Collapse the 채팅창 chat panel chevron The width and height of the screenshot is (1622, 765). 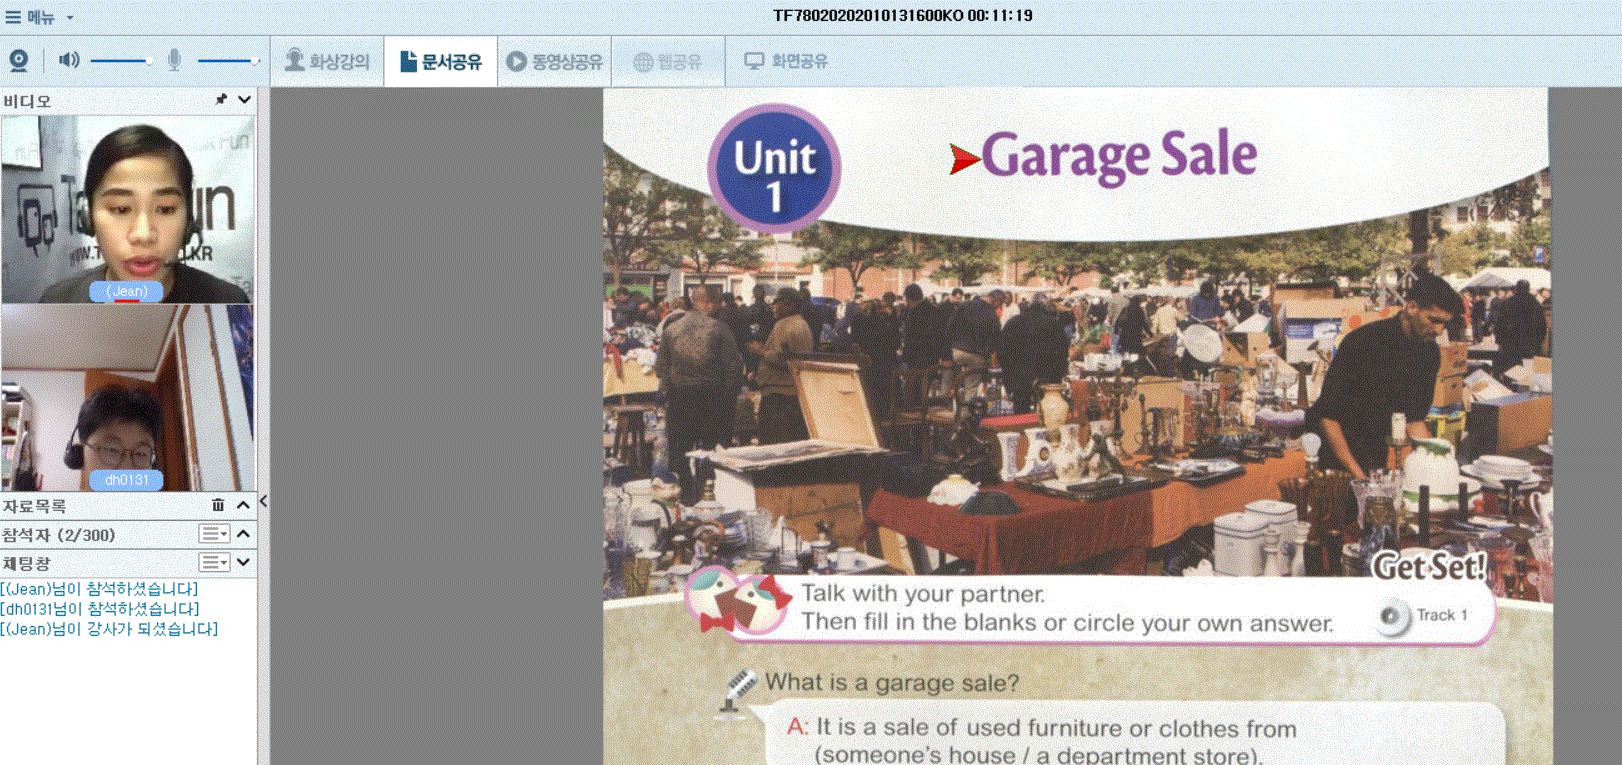pyautogui.click(x=243, y=562)
